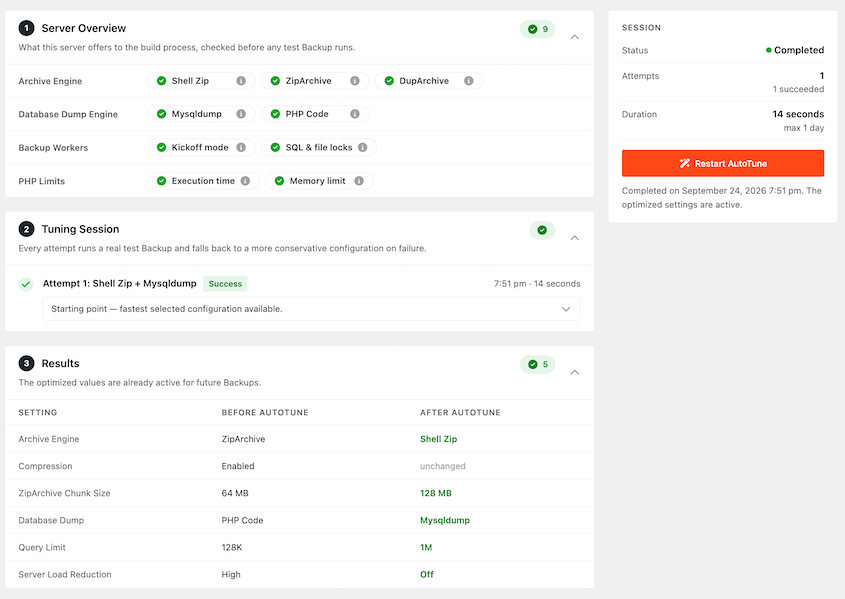Click the Success label on Attempt 1
Image resolution: width=845 pixels, height=599 pixels.
(225, 284)
